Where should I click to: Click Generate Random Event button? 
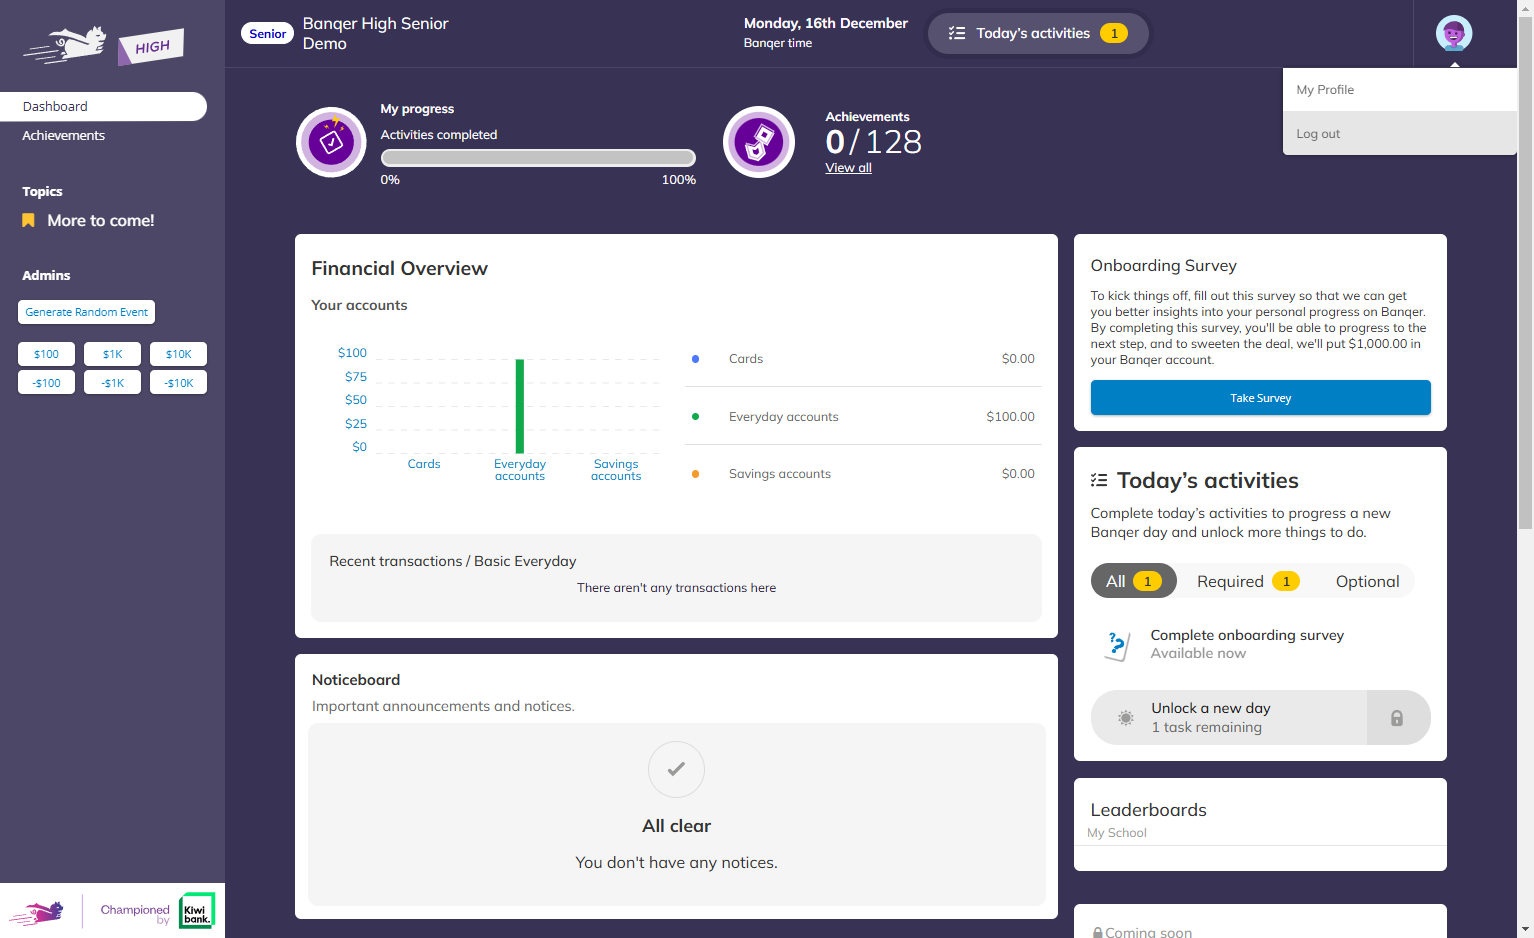tap(86, 312)
